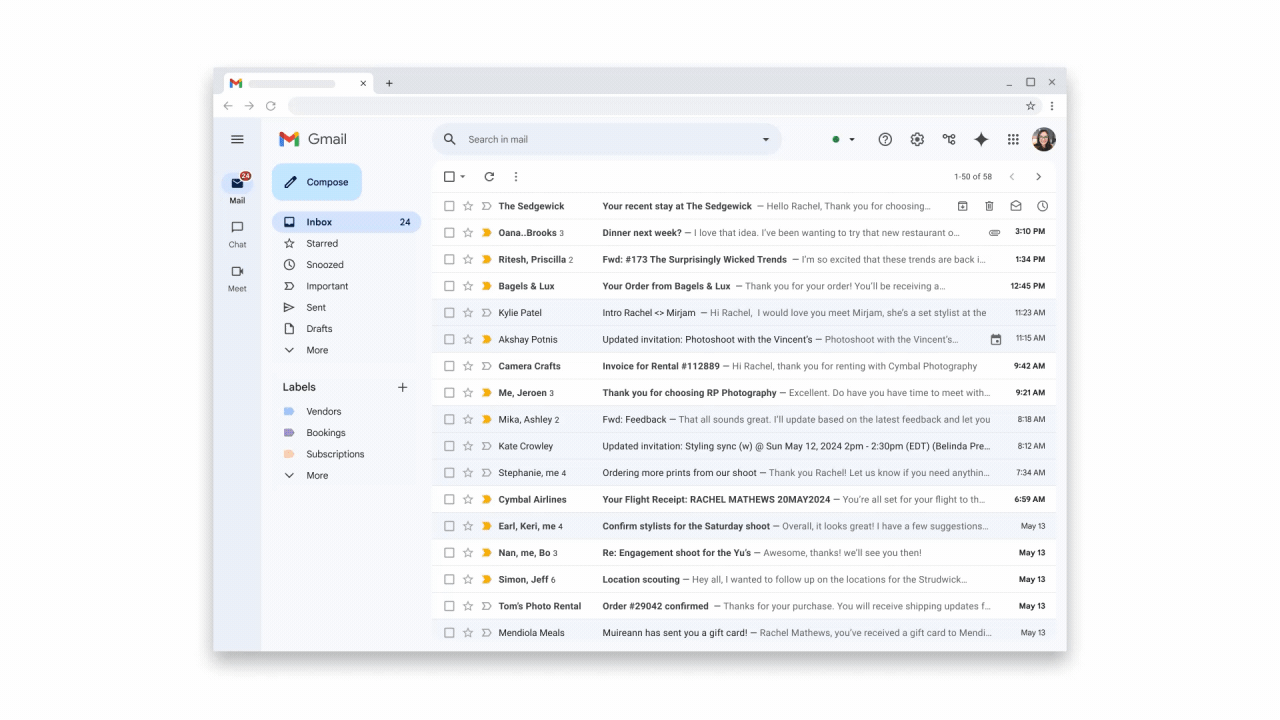Open the integrations icon beside Settings
This screenshot has height=720, width=1280.
949,140
